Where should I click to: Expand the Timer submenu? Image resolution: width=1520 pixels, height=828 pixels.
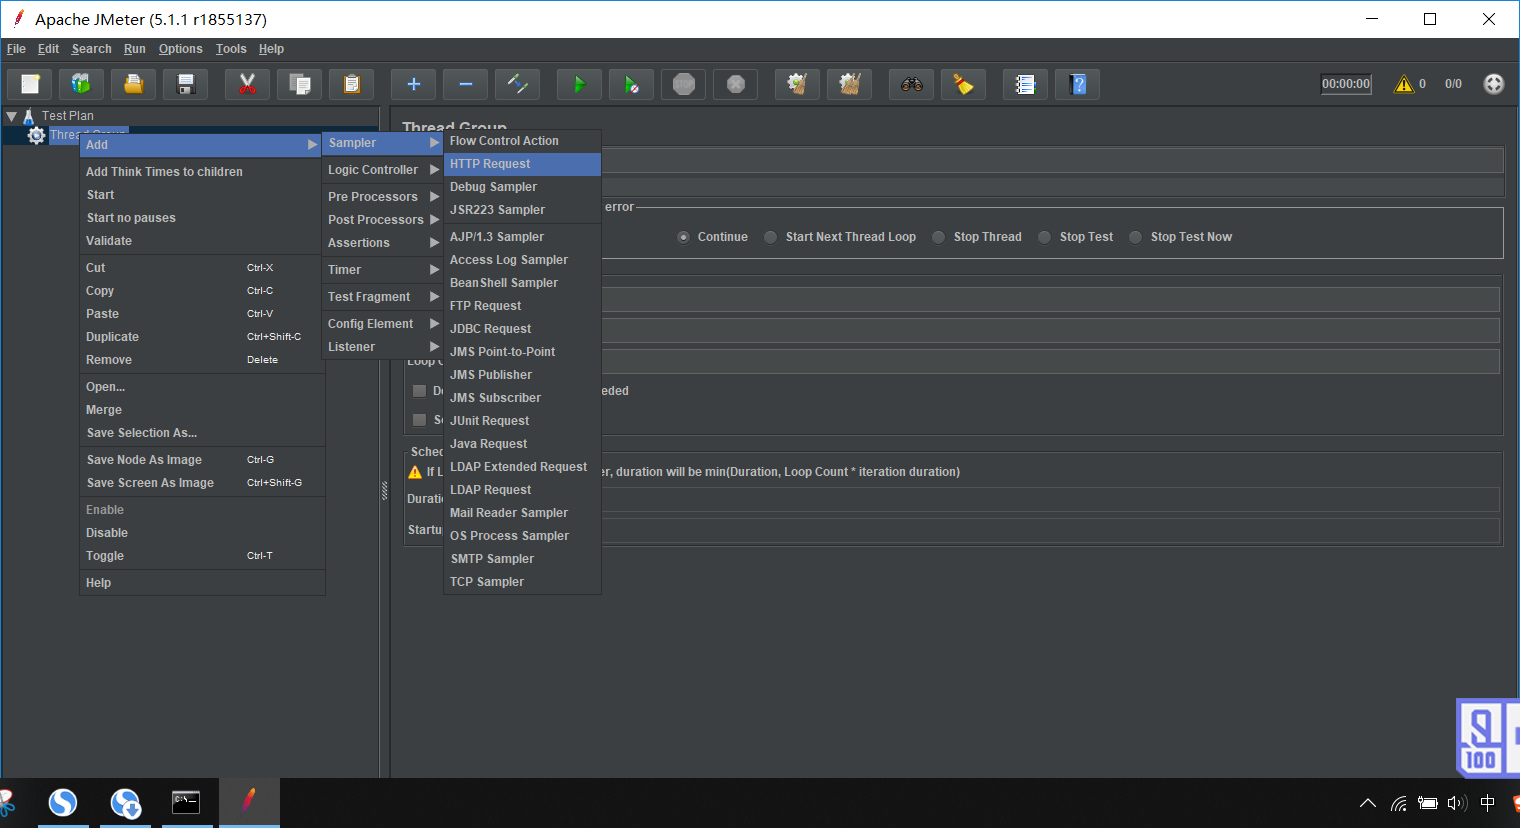click(382, 270)
